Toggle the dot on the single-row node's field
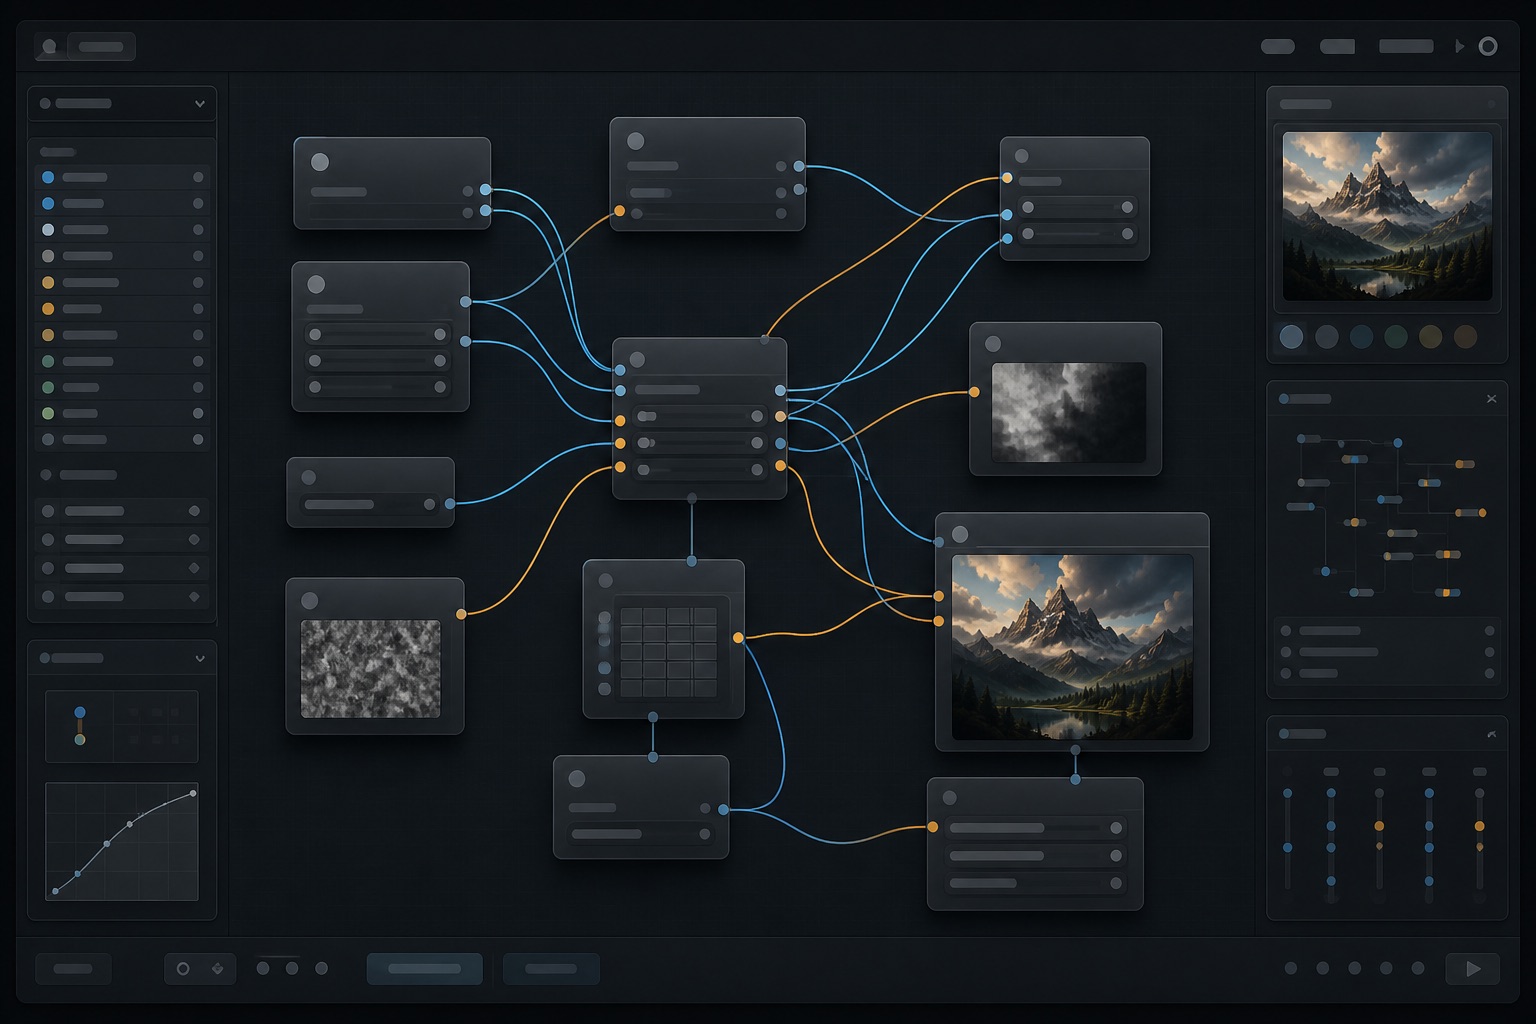Screen dimensions: 1536x1024 [x=429, y=504]
